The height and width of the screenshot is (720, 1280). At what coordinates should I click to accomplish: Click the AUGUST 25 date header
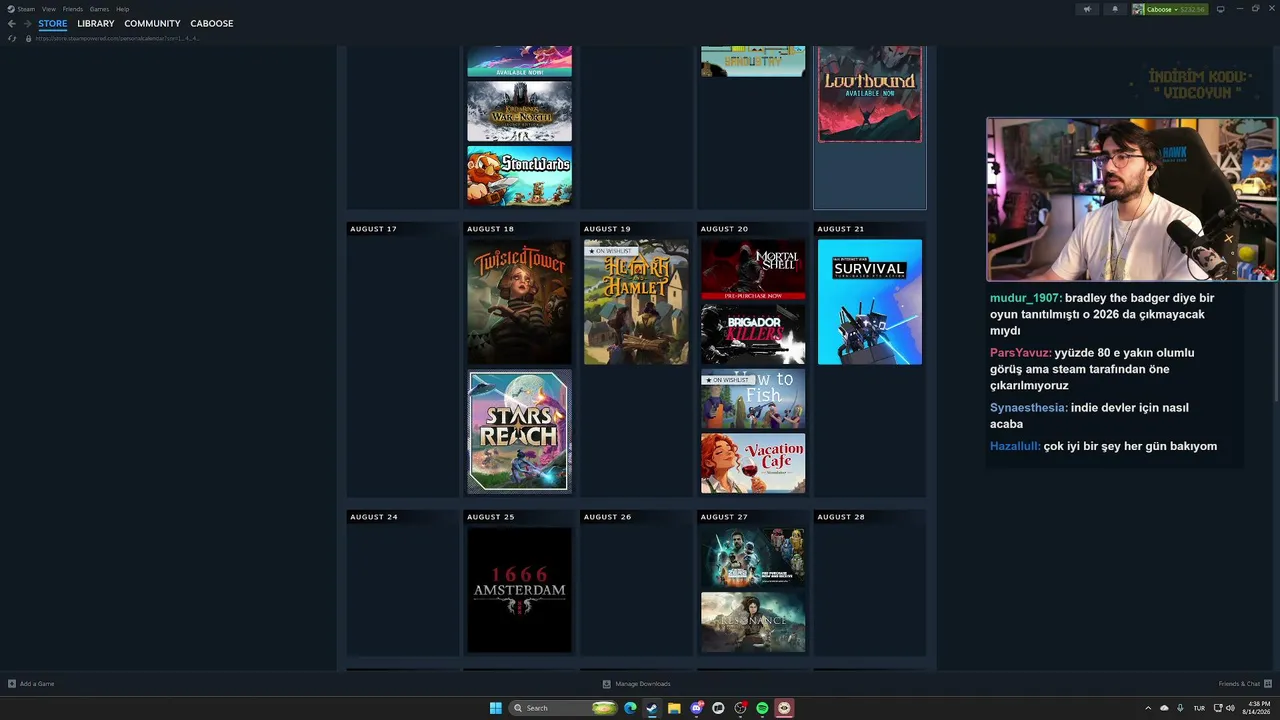point(490,517)
